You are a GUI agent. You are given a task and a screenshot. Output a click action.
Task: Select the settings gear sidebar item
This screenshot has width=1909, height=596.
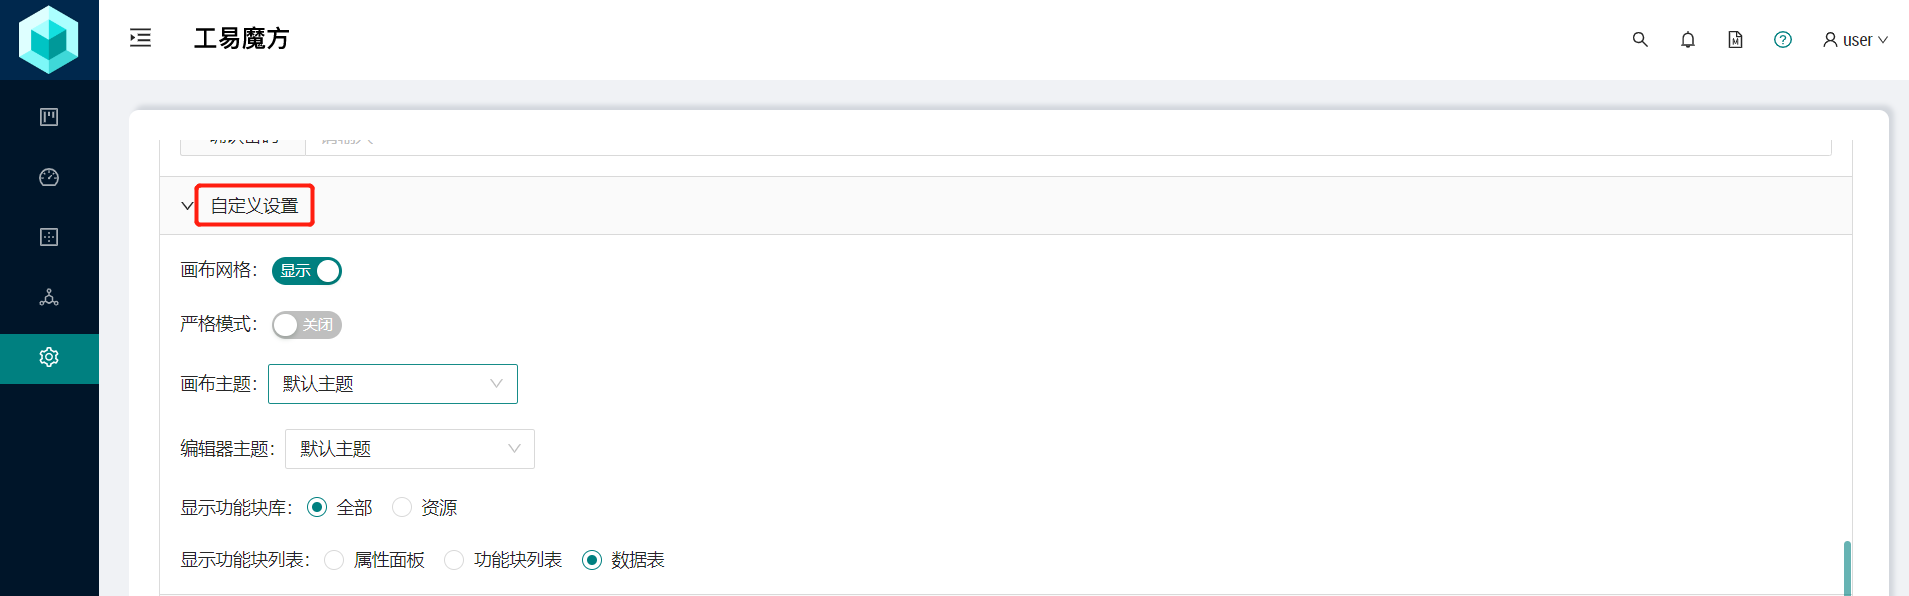coord(49,357)
